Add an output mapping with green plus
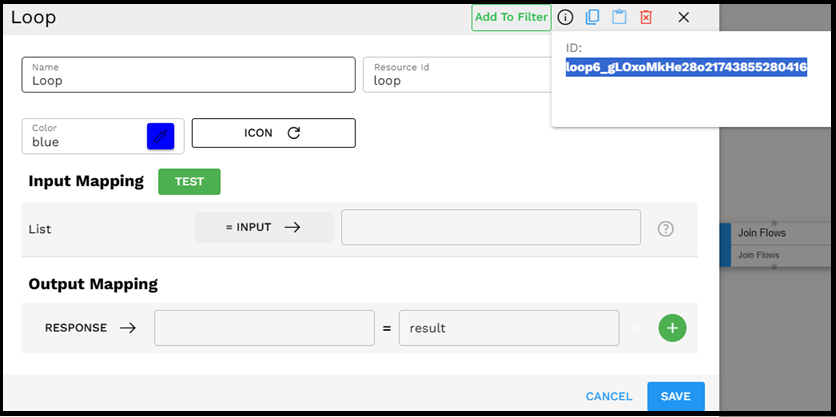The height and width of the screenshot is (417, 836). pyautogui.click(x=672, y=327)
